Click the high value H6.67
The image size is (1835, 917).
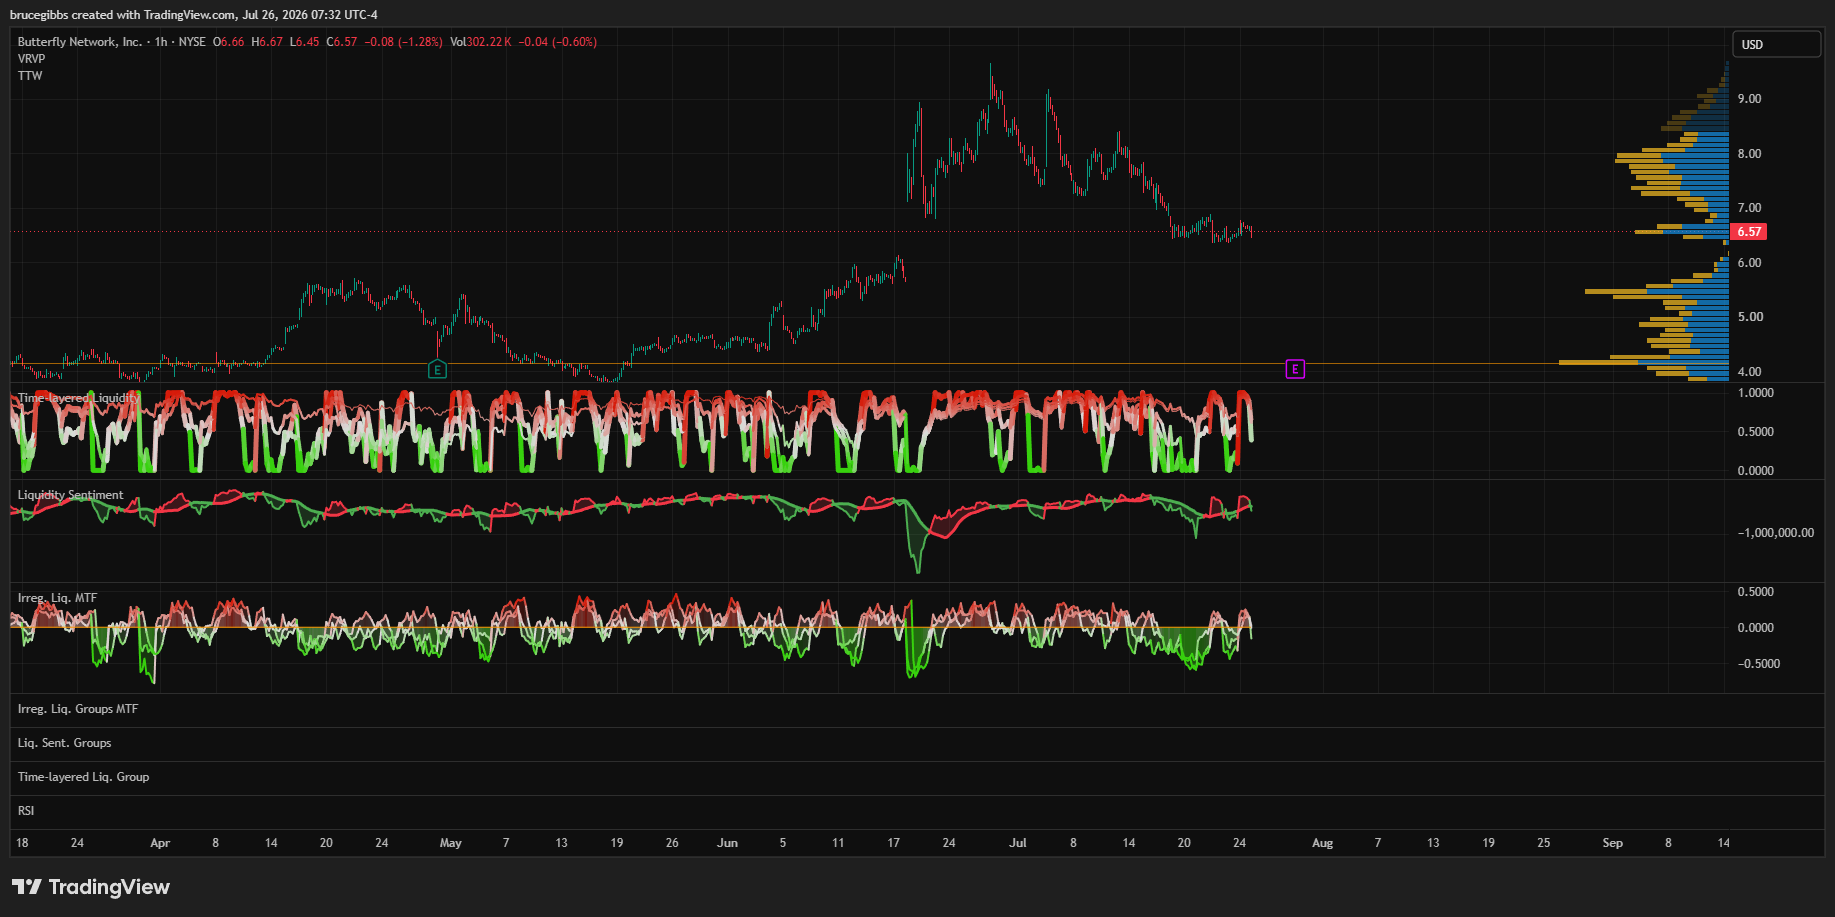[267, 42]
